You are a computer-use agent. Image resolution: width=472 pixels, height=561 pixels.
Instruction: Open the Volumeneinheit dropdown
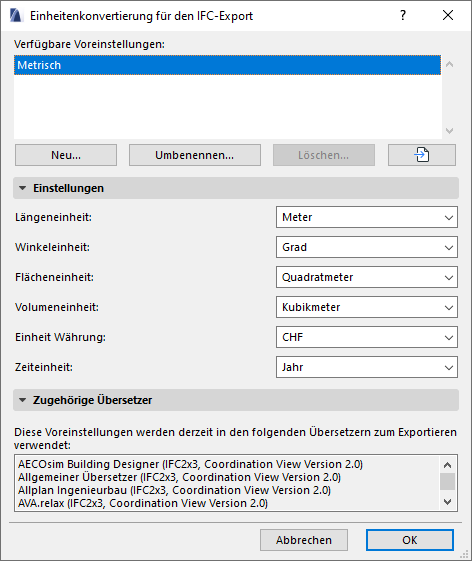tap(367, 307)
